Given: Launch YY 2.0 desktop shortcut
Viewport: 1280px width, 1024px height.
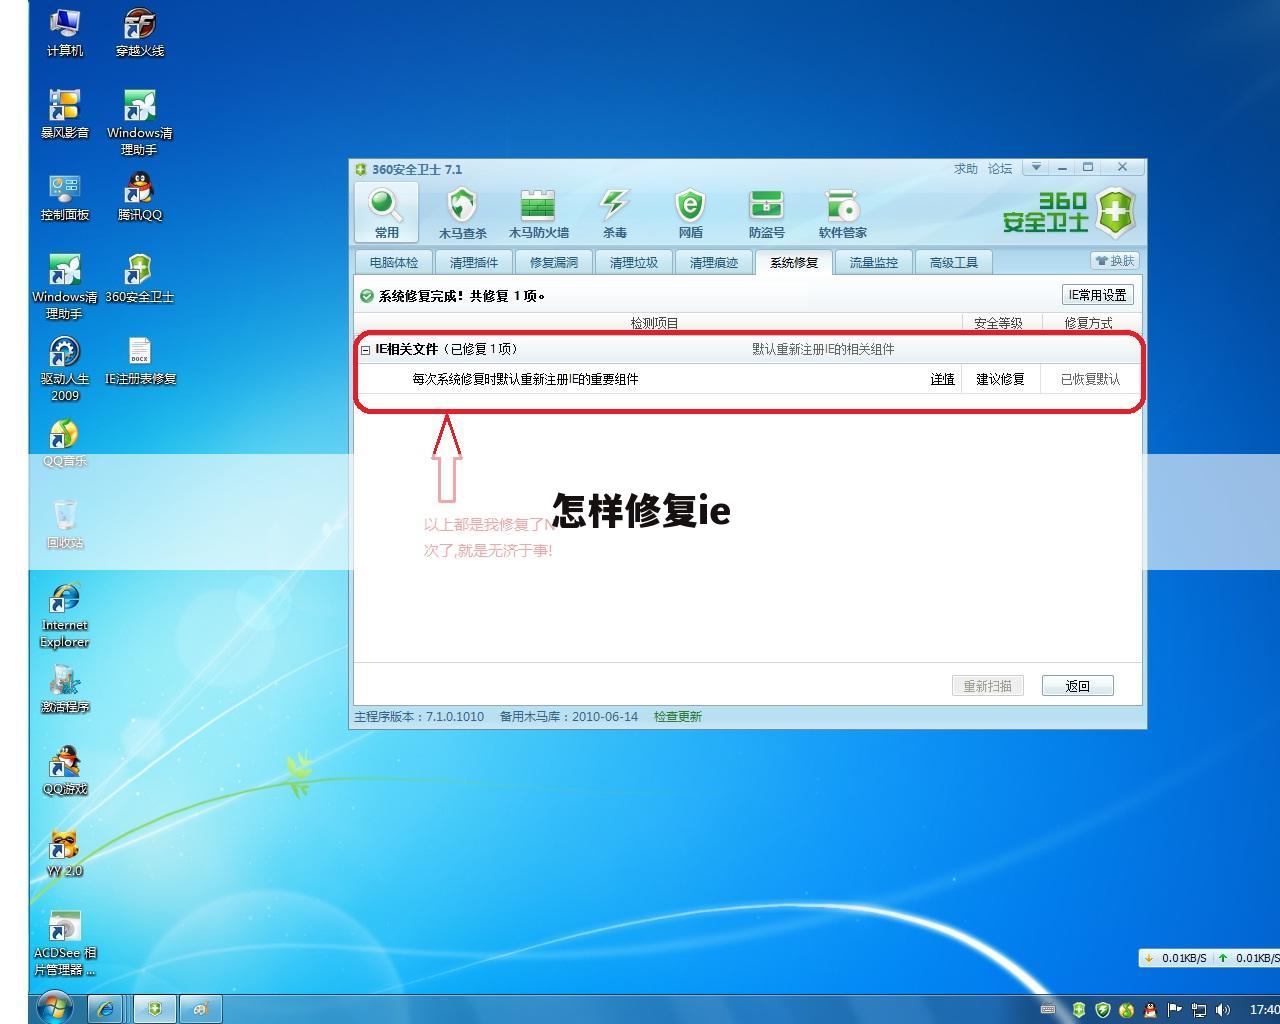Looking at the screenshot, I should tap(64, 852).
